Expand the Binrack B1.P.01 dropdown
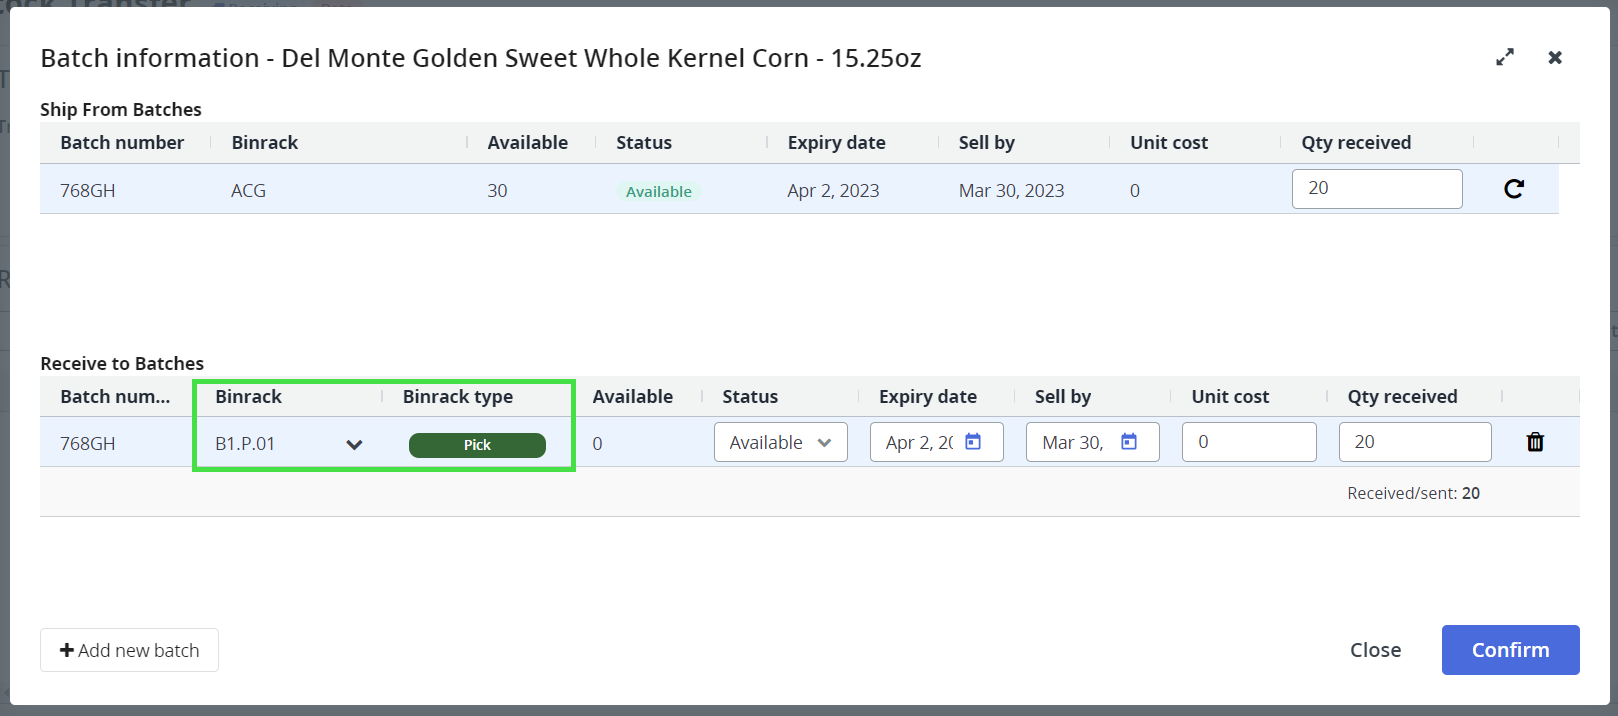Viewport: 1618px width, 716px height. click(354, 444)
